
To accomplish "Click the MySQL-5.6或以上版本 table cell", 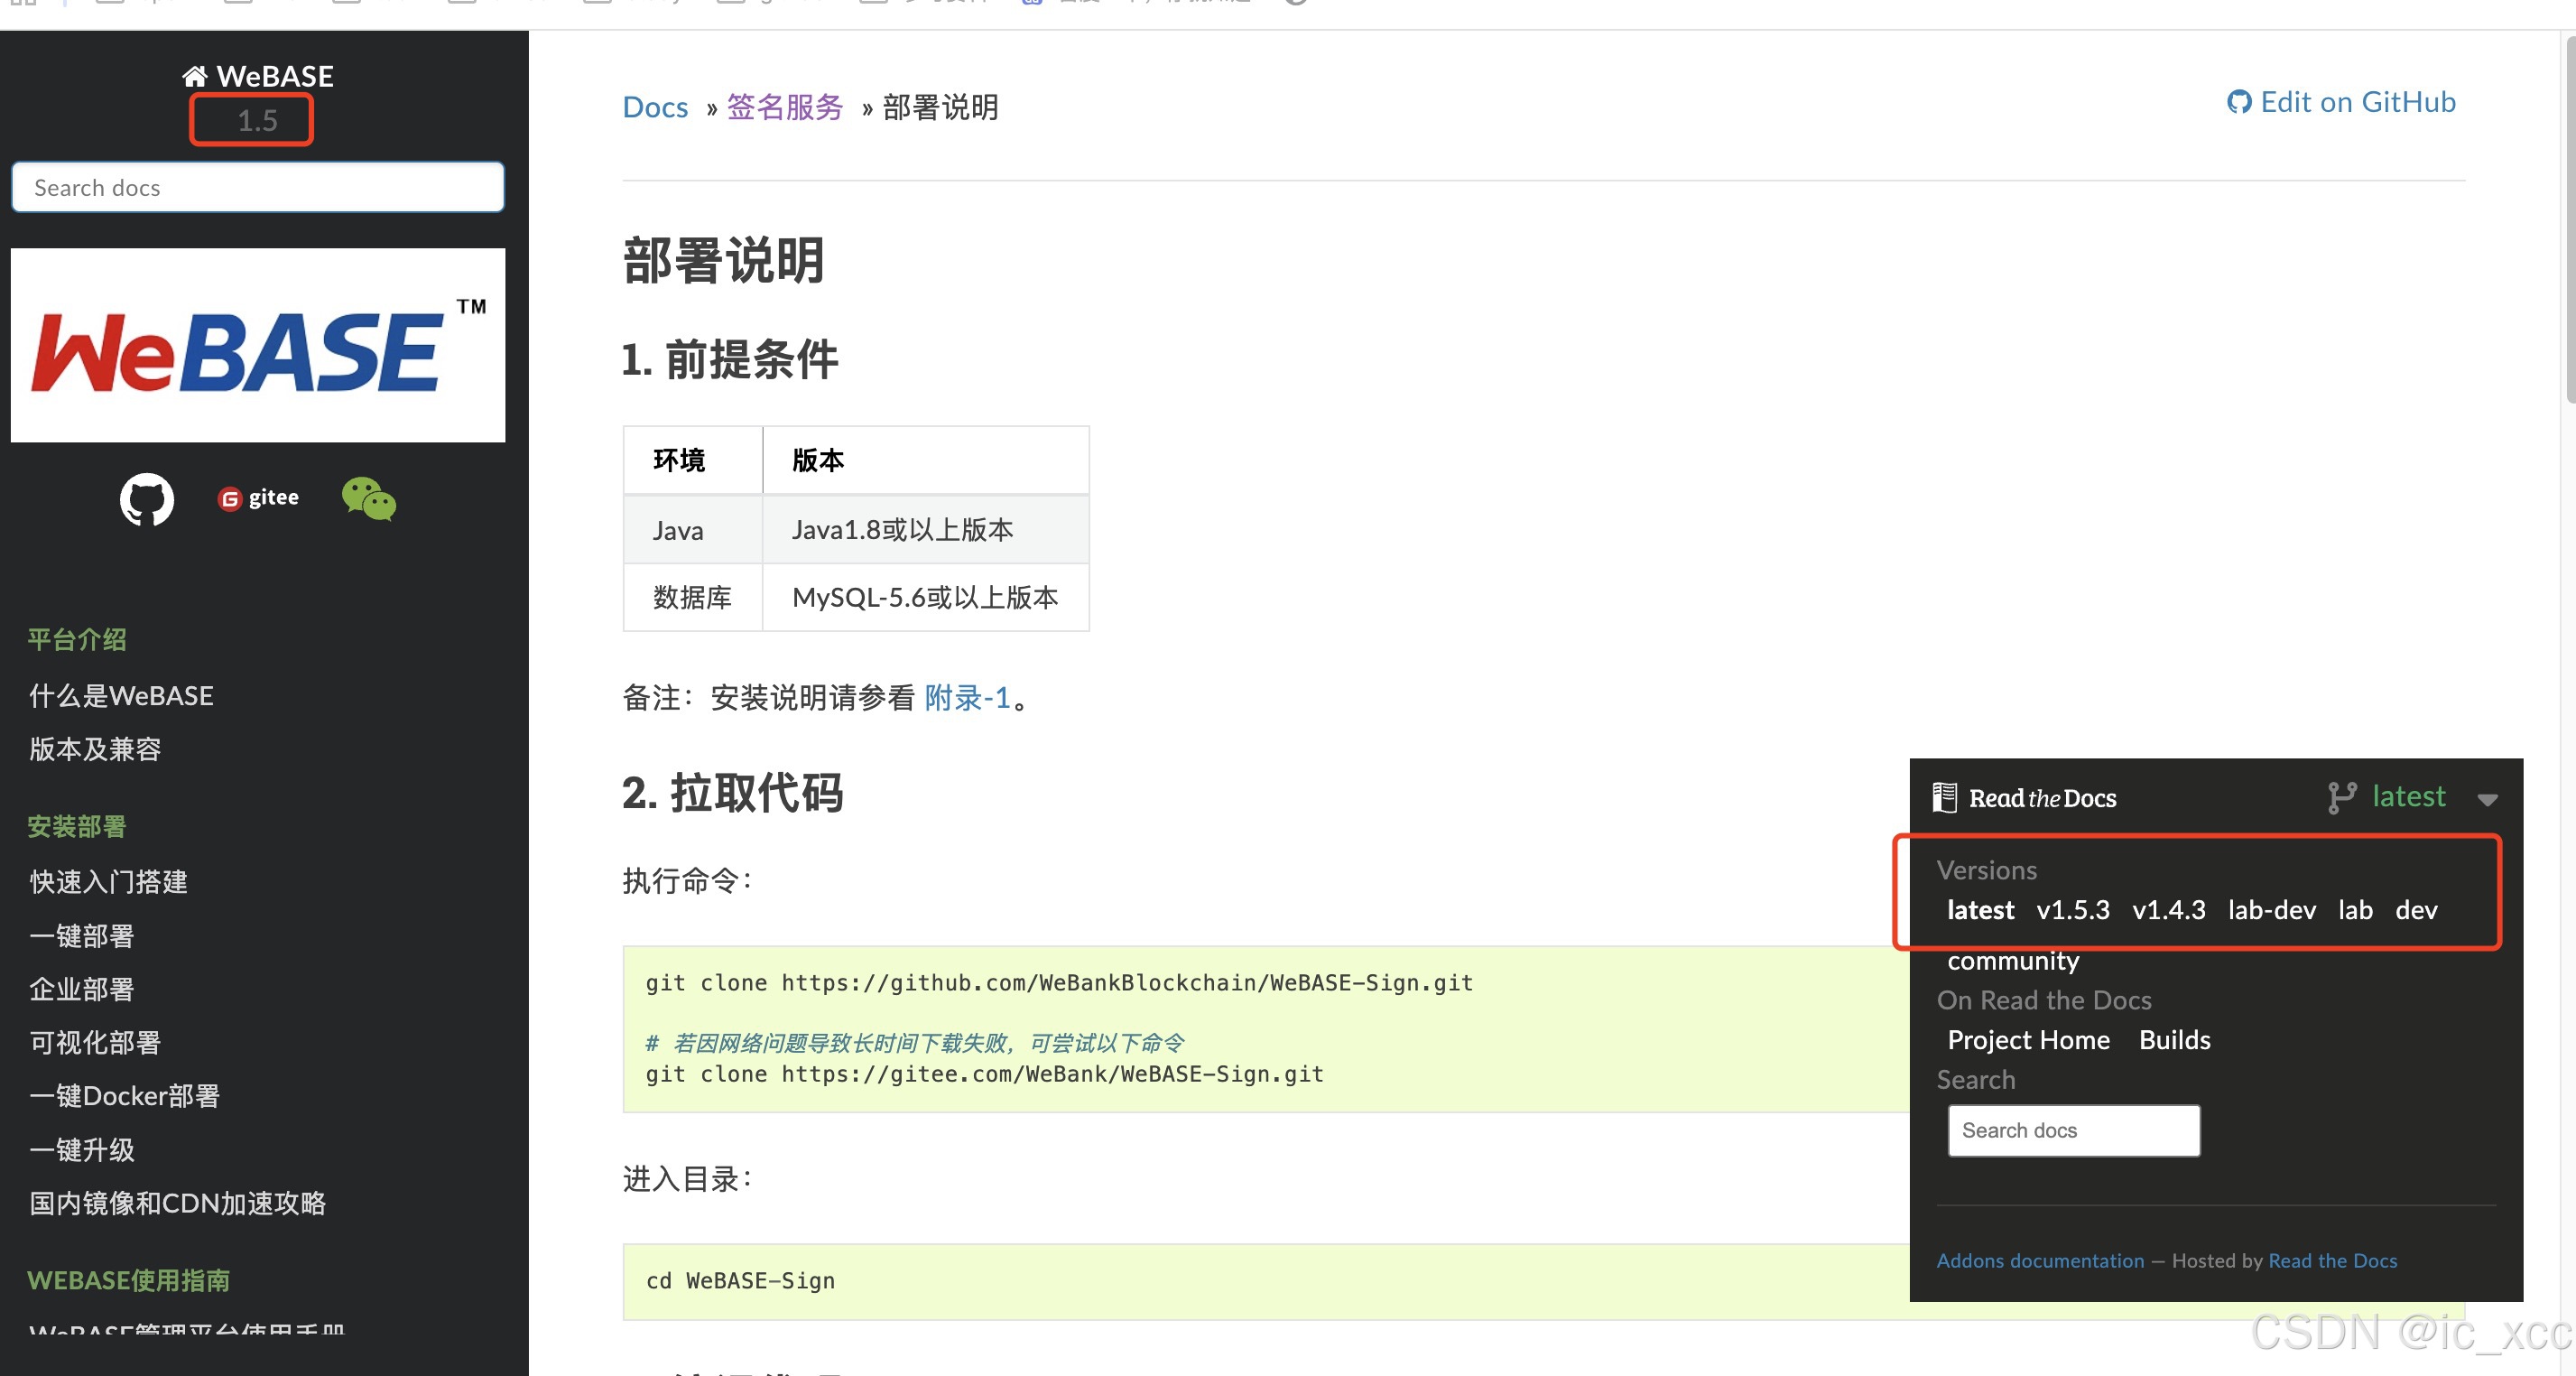I will (926, 597).
